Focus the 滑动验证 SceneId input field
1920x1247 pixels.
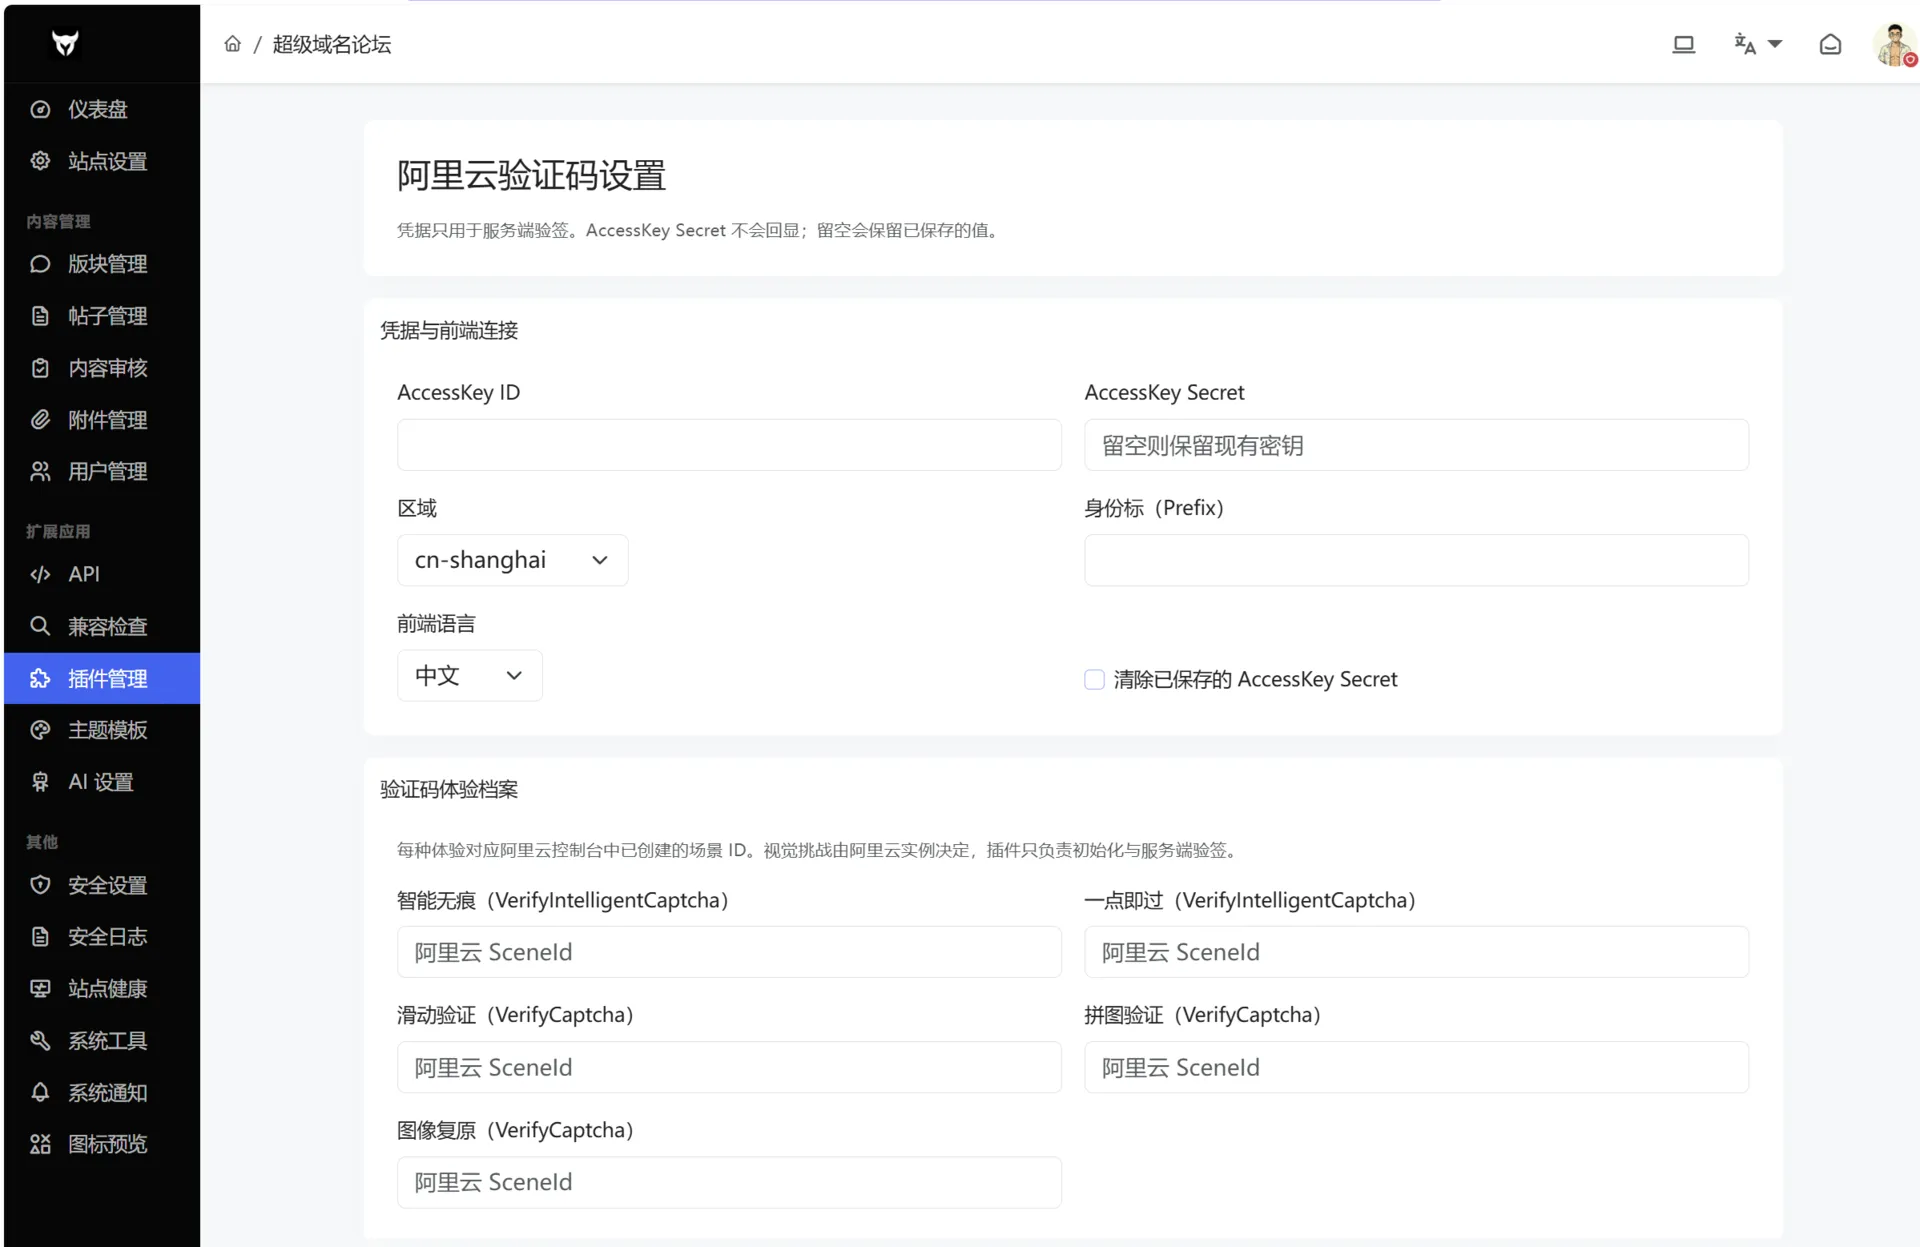coord(729,1067)
